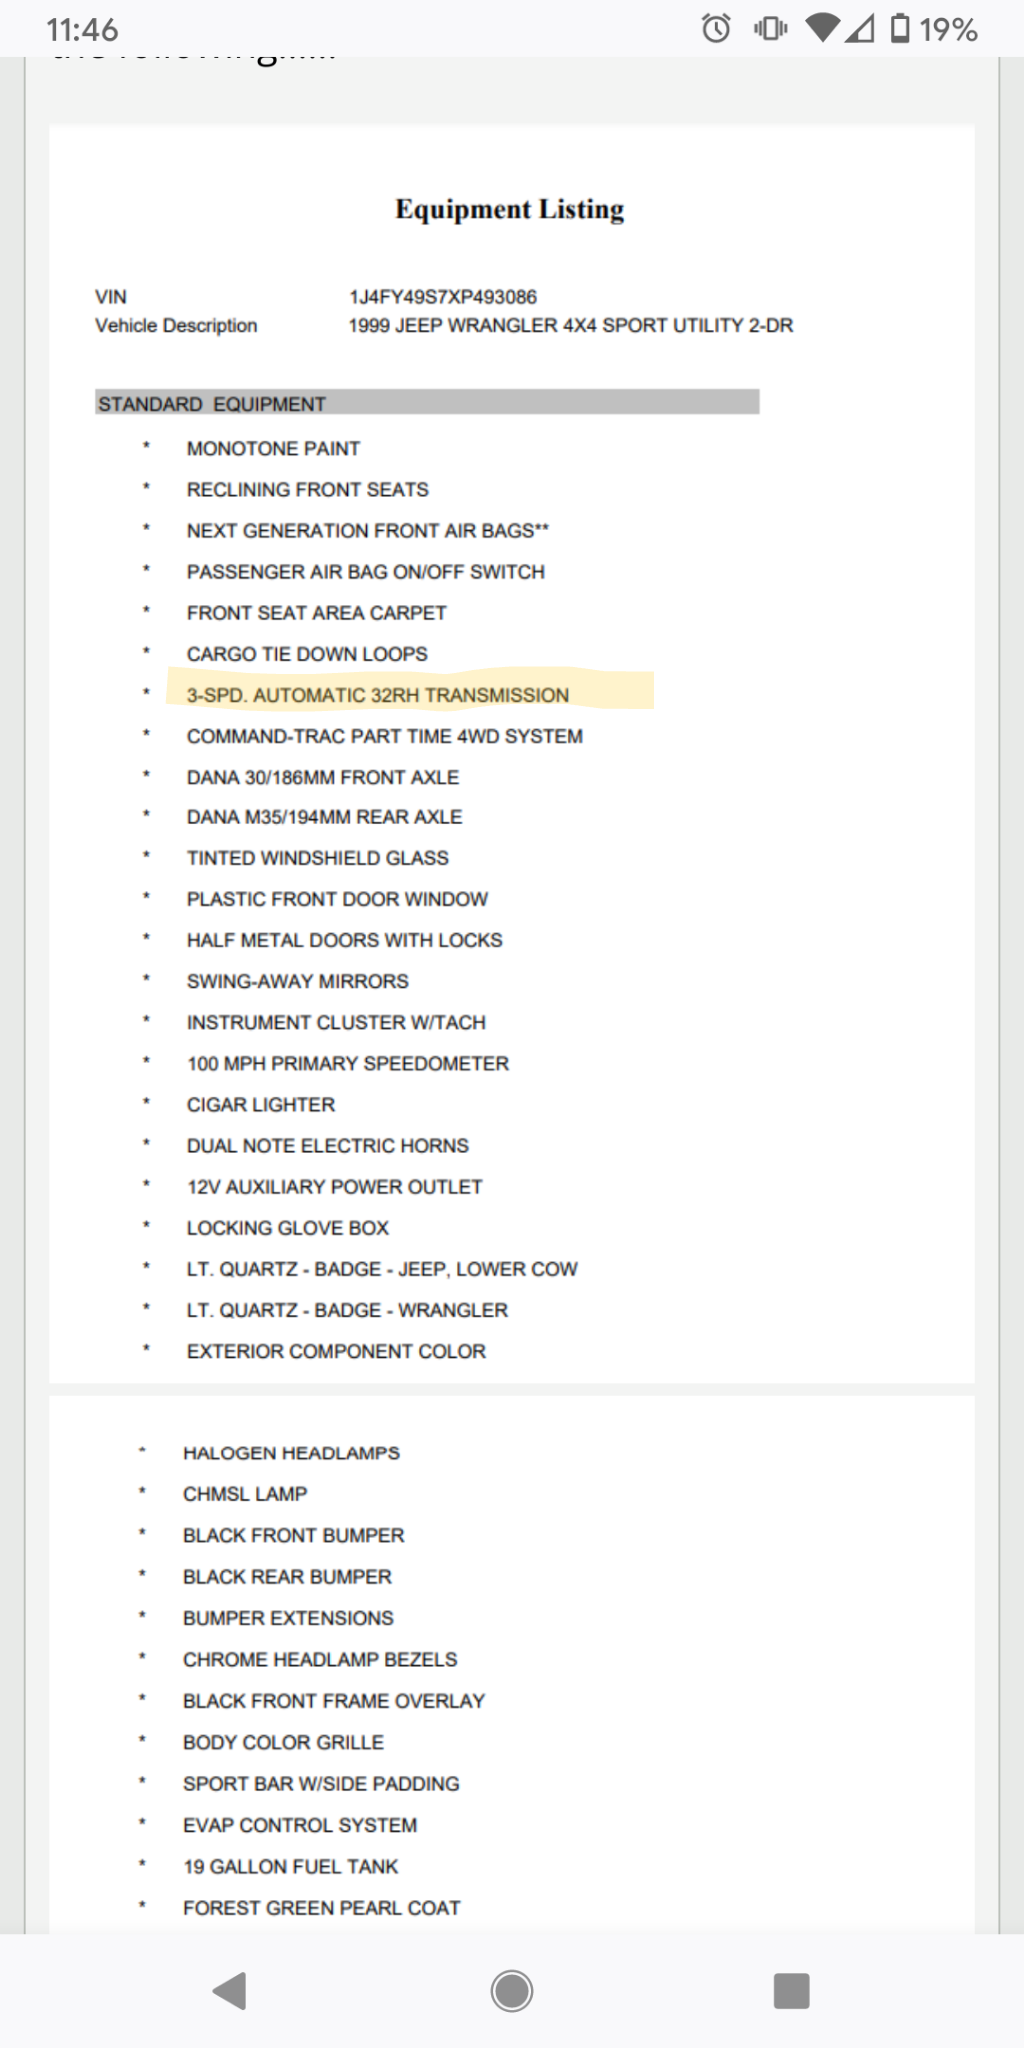Open recent apps with square button
This screenshot has height=2048, width=1024.
791,1990
